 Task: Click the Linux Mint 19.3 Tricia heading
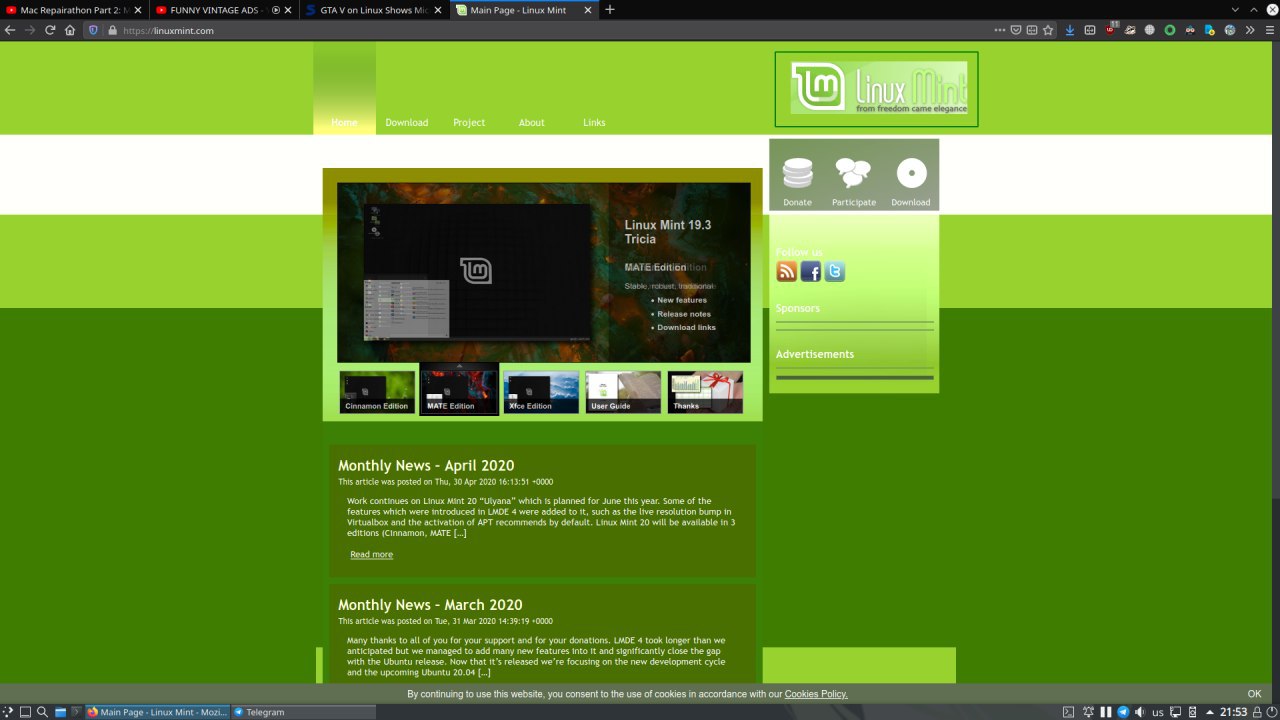point(668,232)
